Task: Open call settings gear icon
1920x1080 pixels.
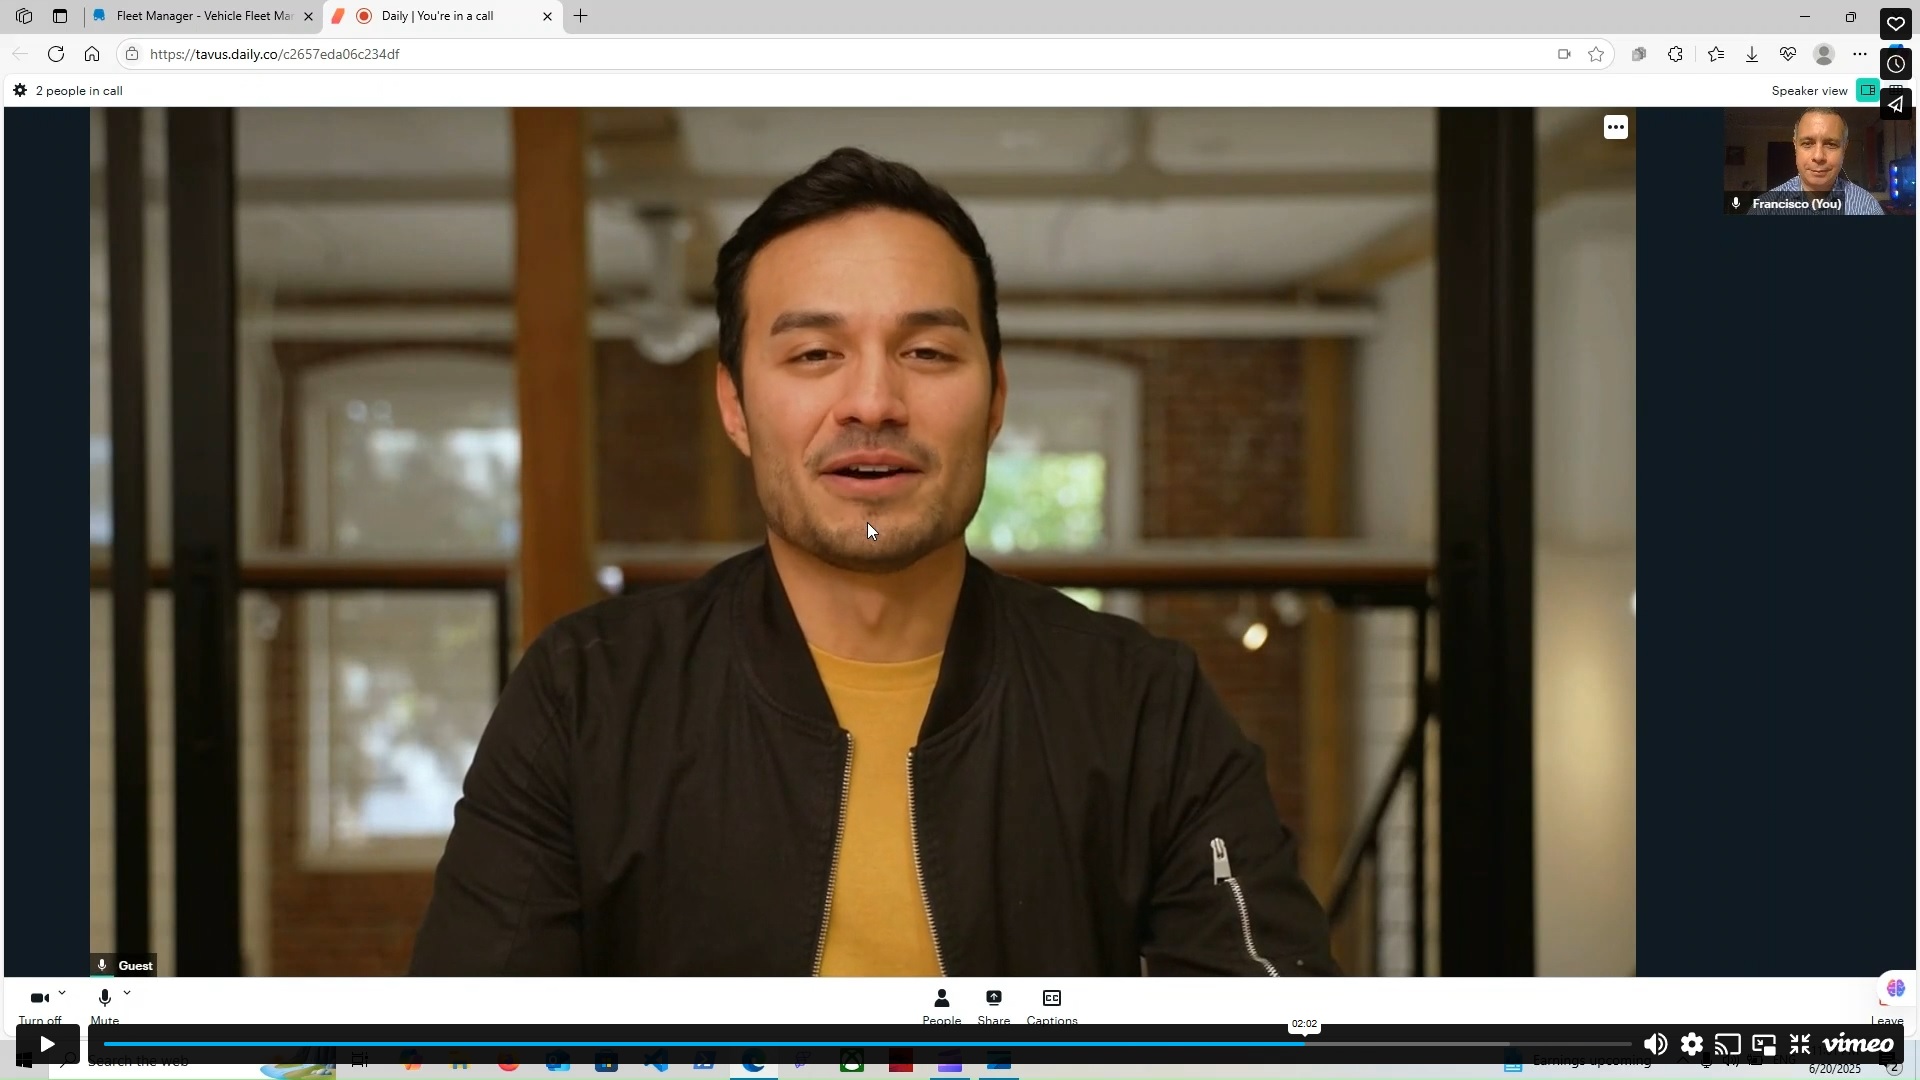Action: point(19,90)
